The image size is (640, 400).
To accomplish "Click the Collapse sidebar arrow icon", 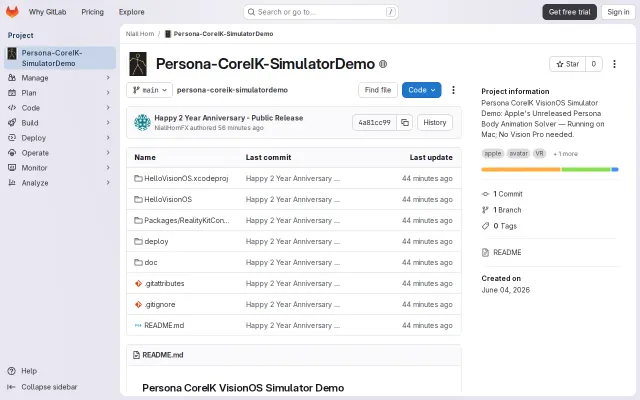I will point(11,387).
